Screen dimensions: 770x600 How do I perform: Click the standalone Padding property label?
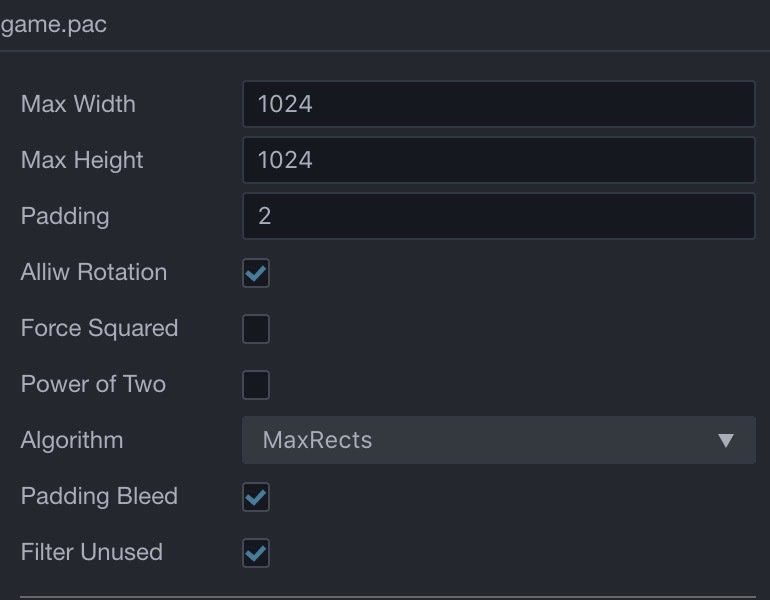[x=65, y=216]
